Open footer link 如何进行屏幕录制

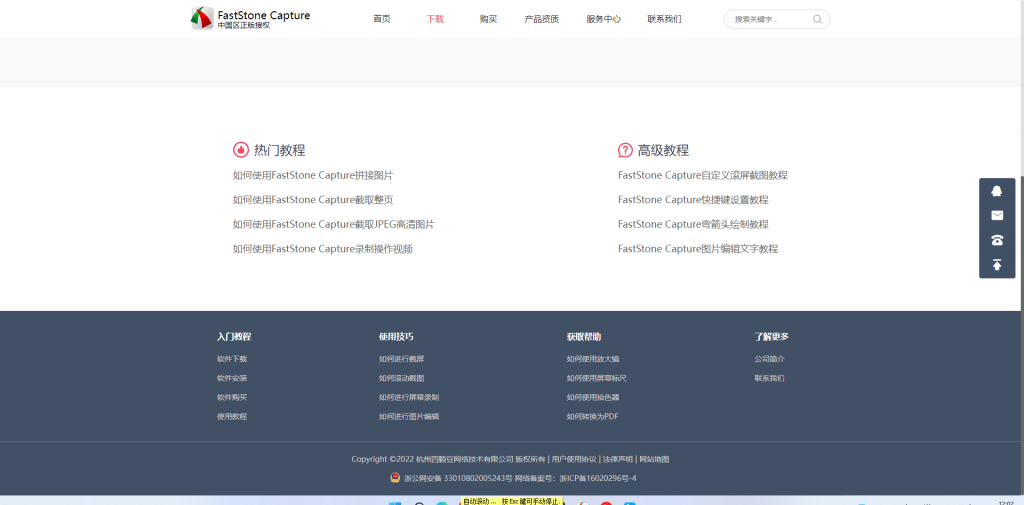tap(409, 397)
